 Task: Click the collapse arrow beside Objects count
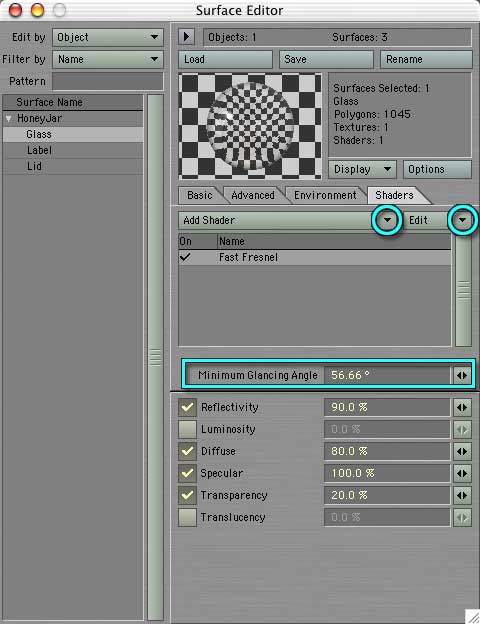tap(186, 37)
